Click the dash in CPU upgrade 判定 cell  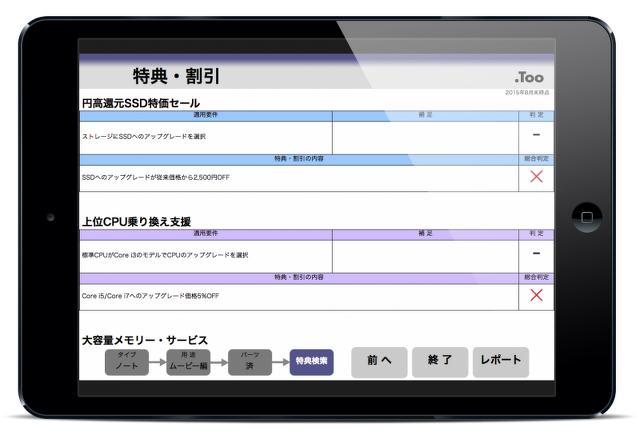click(x=536, y=254)
